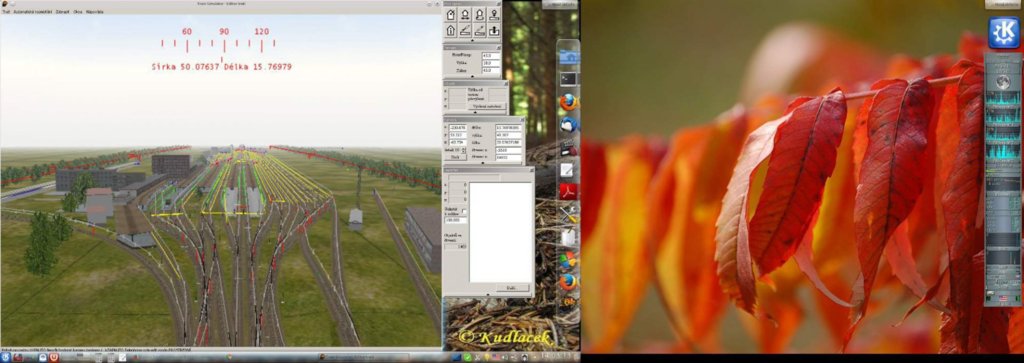Screen dimensions: 1024x363
Task: Select the house-on-platform tool icon
Action: (465, 15)
